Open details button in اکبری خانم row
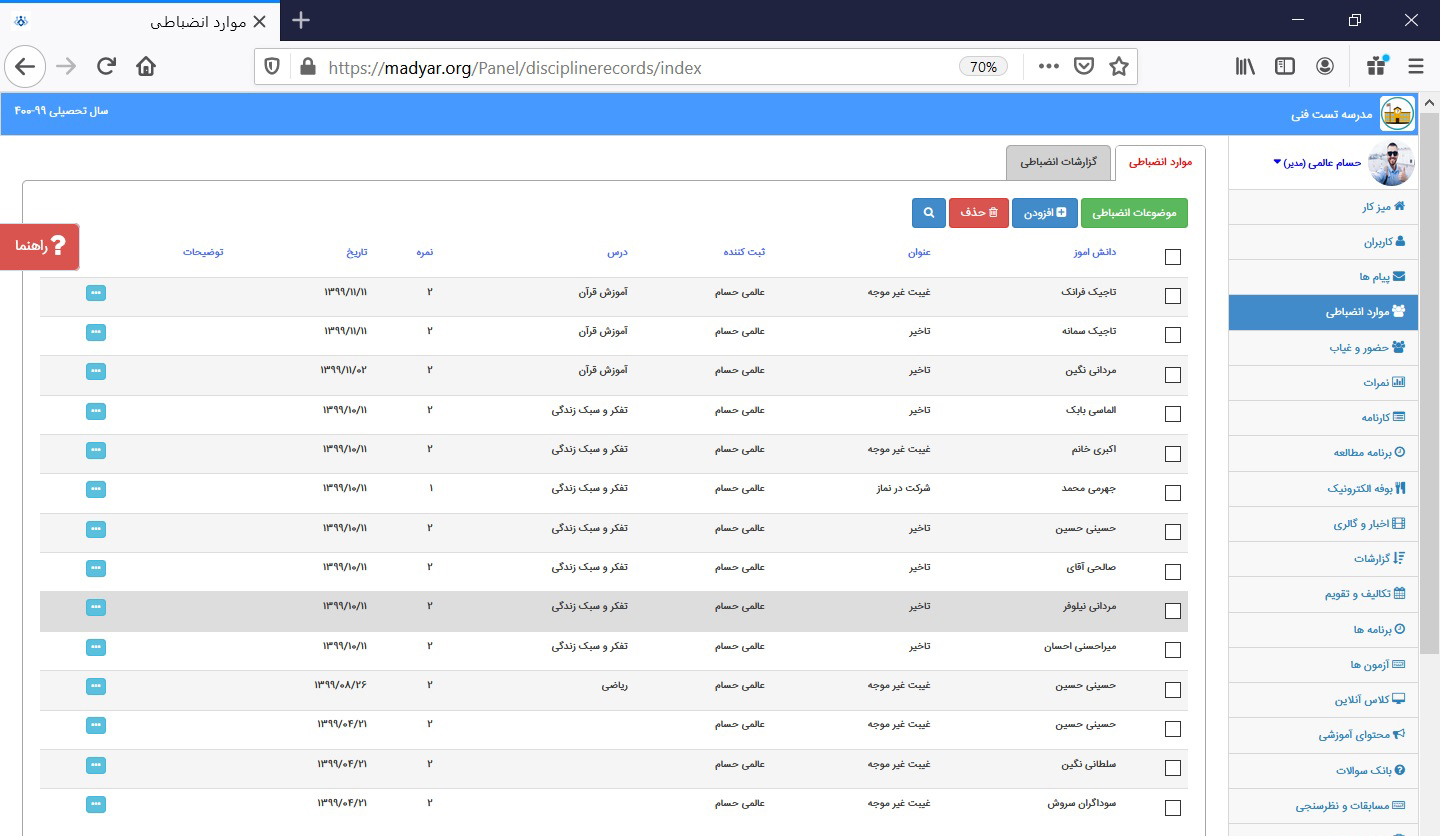The width and height of the screenshot is (1440, 836). coord(96,450)
